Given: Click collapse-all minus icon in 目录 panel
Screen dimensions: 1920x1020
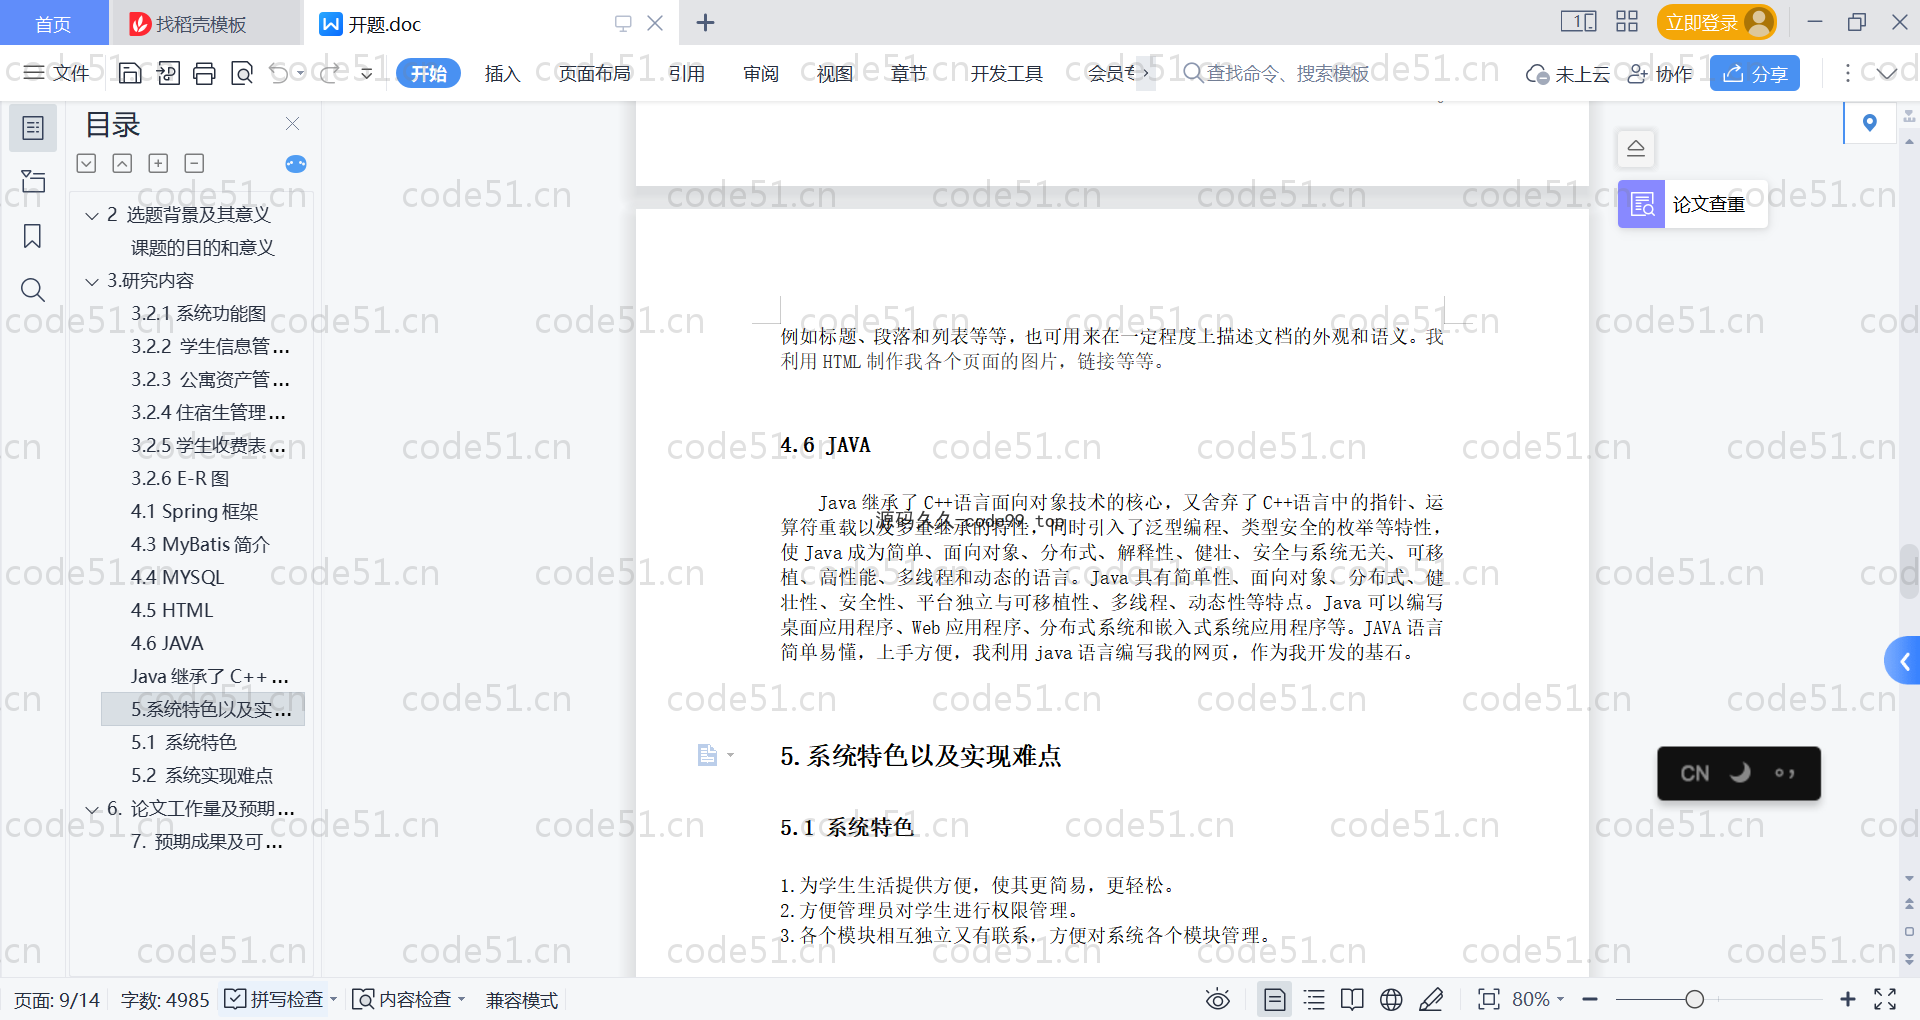Looking at the screenshot, I should 194,163.
